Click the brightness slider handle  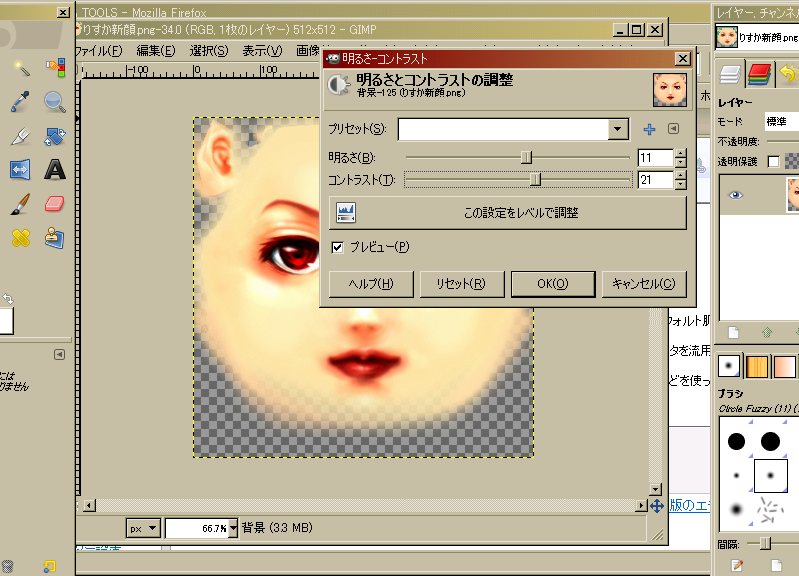526,158
